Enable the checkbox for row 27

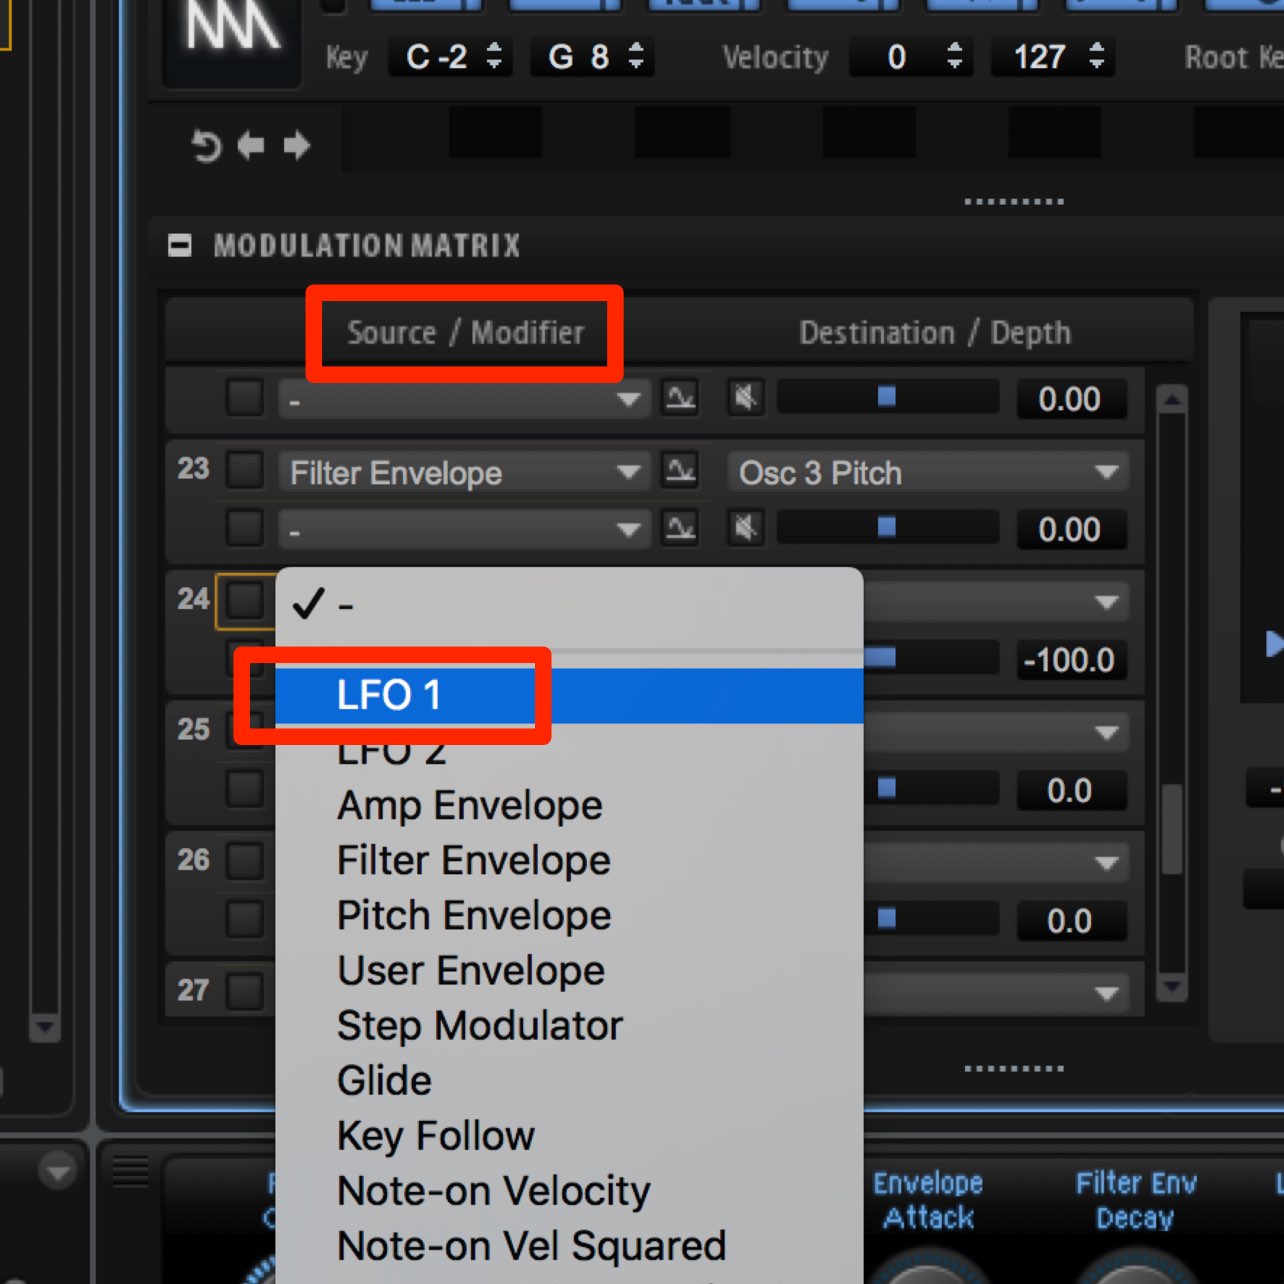pyautogui.click(x=245, y=991)
